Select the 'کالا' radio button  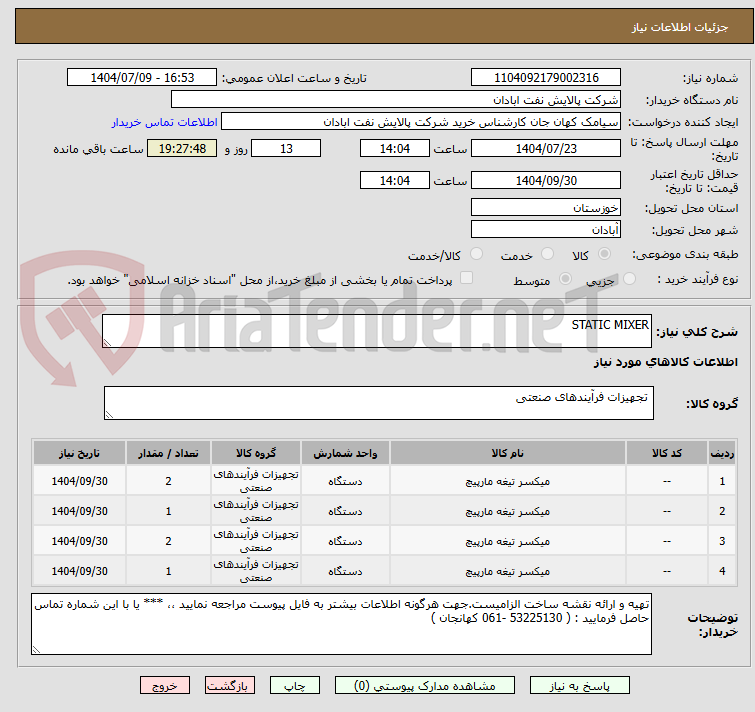604,254
